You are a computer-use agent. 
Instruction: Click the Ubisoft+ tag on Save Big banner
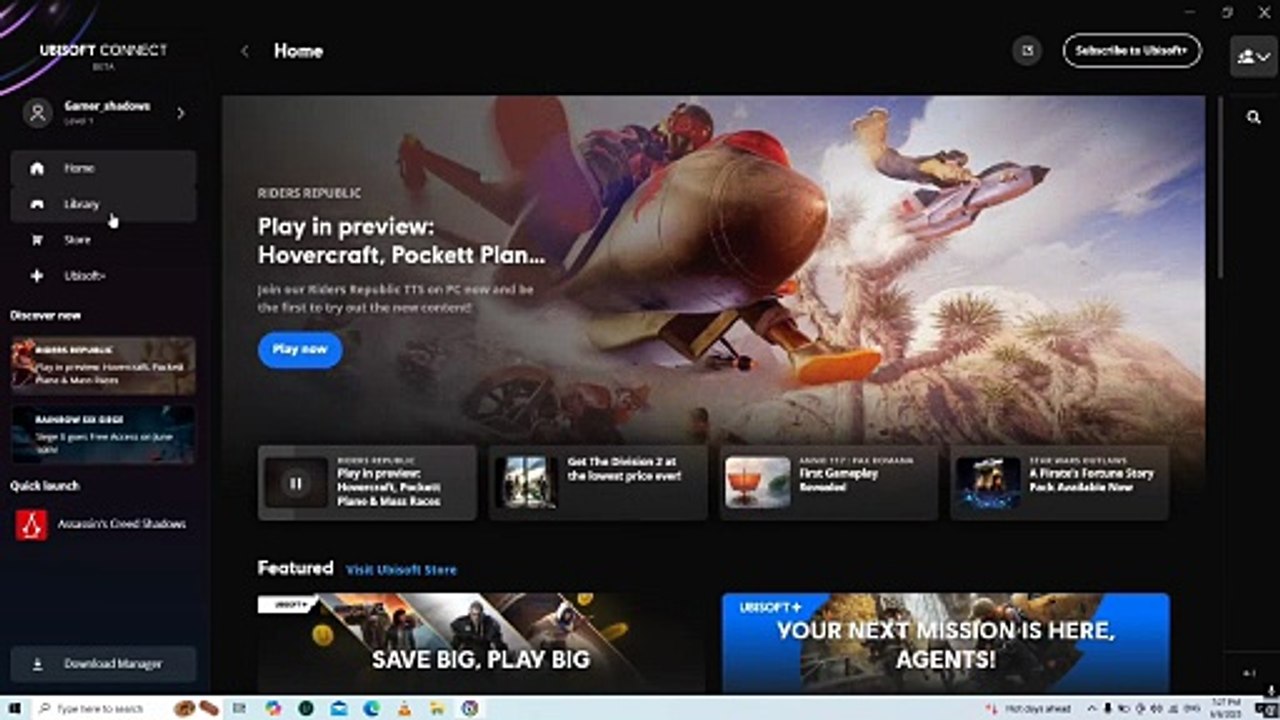(x=288, y=604)
